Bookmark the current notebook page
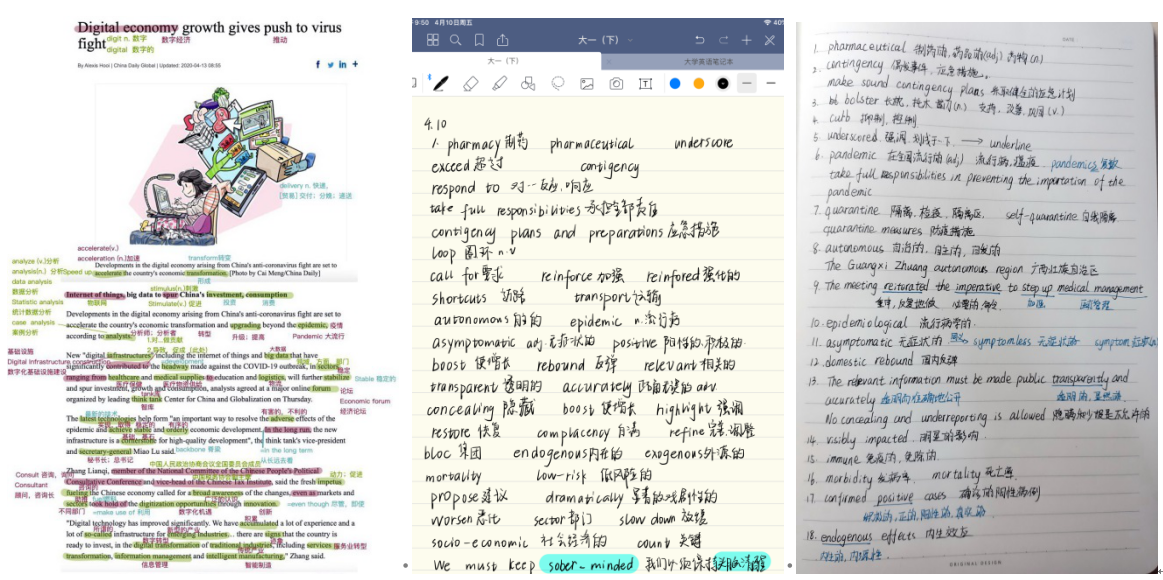Screen dimensions: 1163x580 (479, 40)
